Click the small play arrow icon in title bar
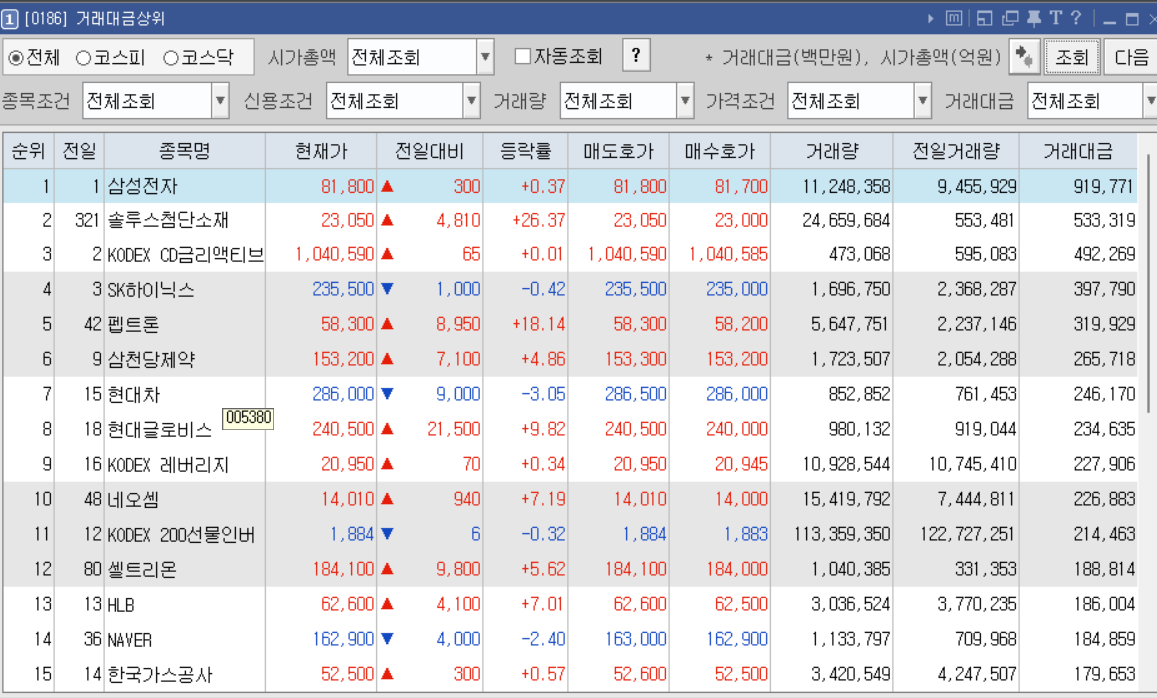The image size is (1157, 698). click(930, 18)
